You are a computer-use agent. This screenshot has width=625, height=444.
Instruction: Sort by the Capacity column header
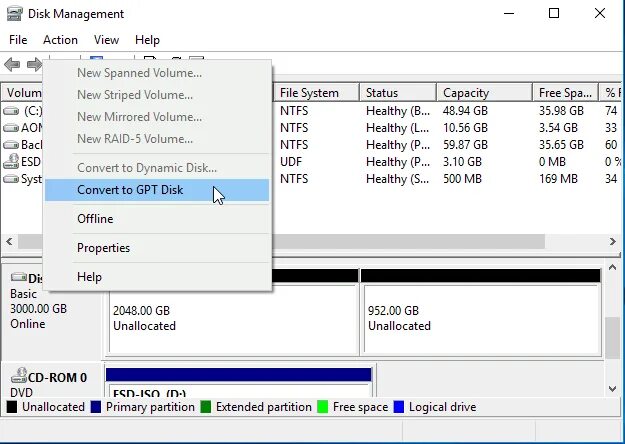(x=484, y=93)
